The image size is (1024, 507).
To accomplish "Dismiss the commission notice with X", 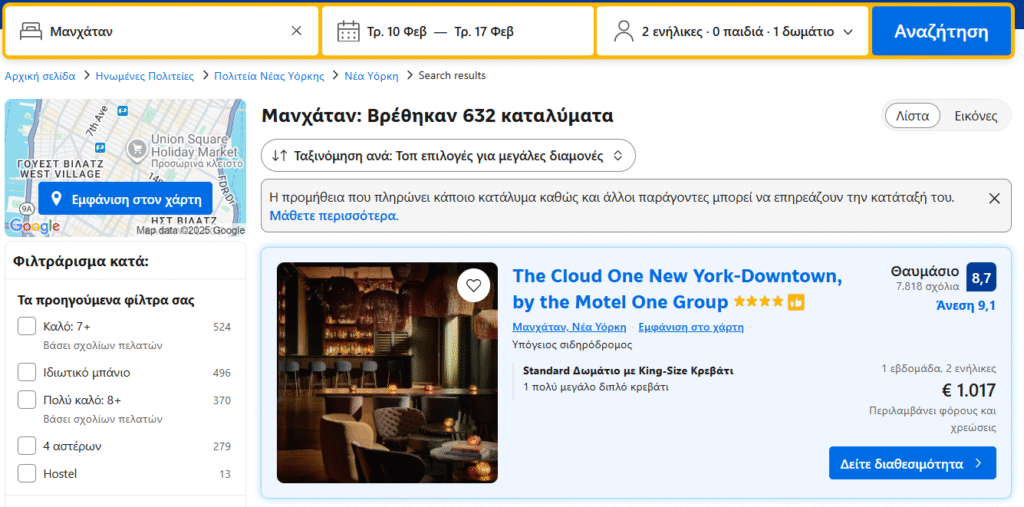I will point(994,199).
